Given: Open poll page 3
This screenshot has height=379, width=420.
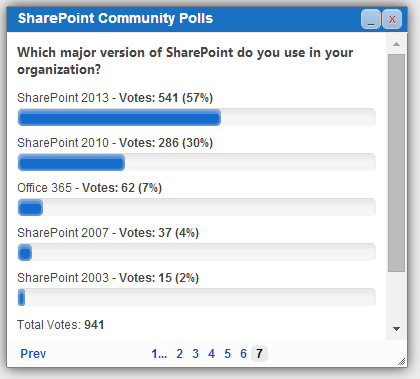Looking at the screenshot, I should [x=195, y=354].
